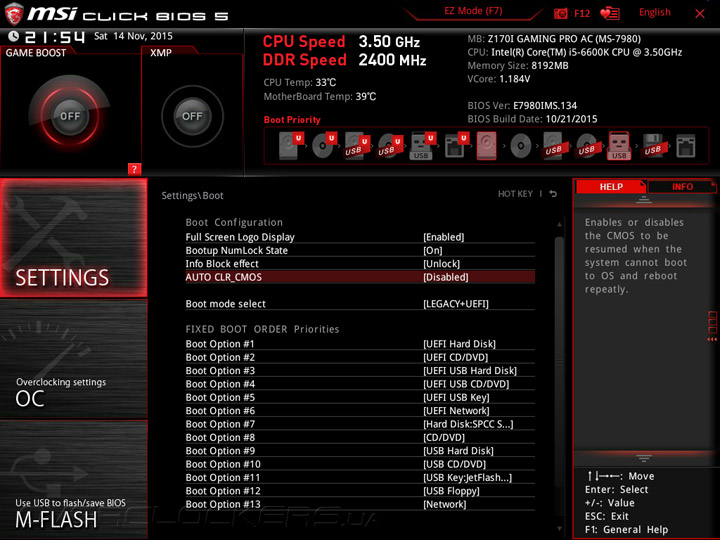The image size is (720, 540).
Task: Click the hotkey back arrow icon
Action: [553, 194]
